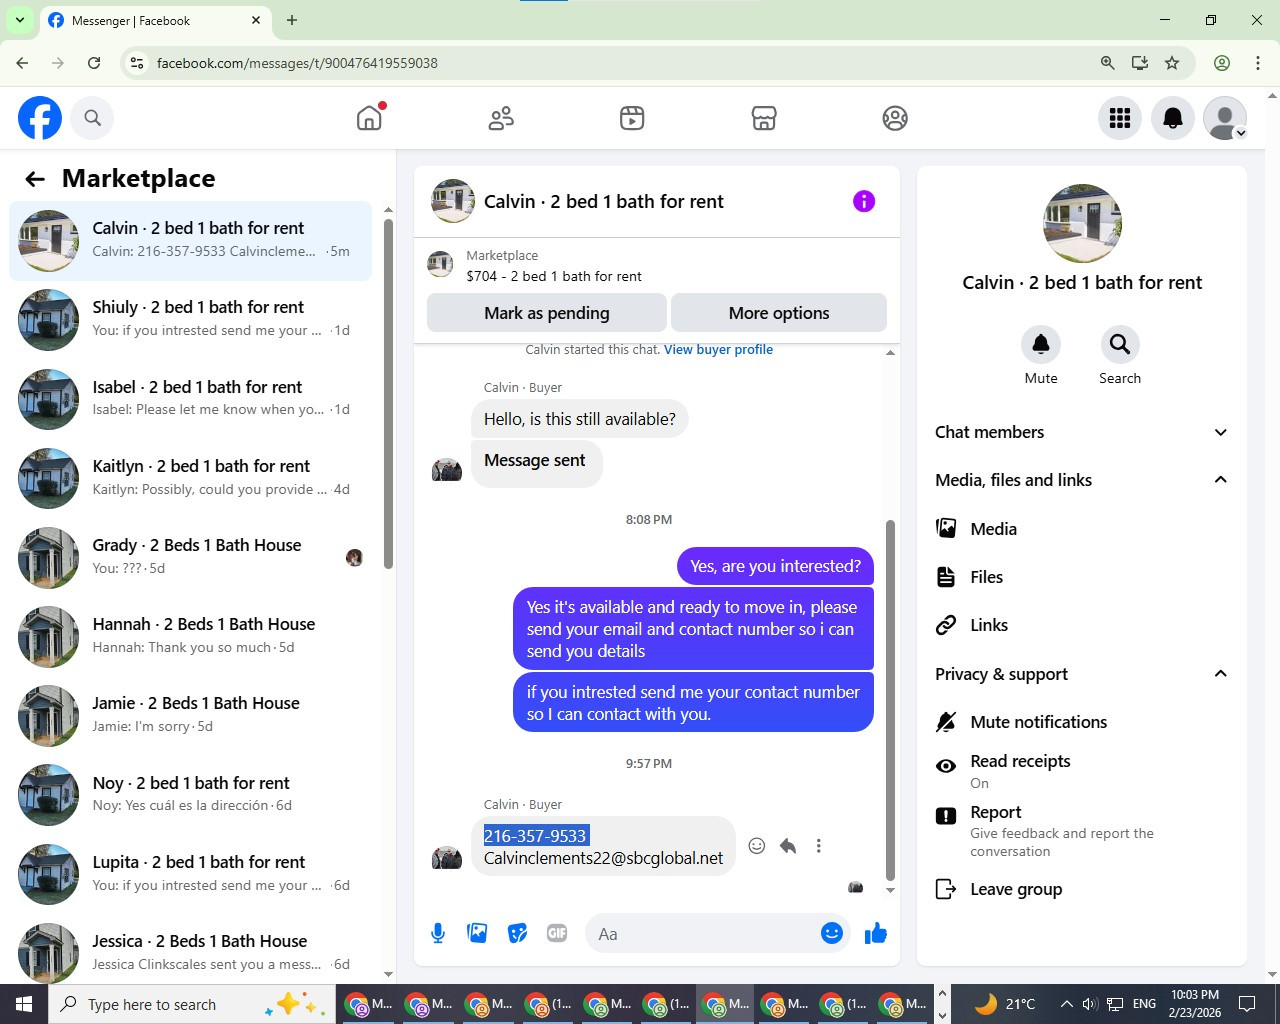Go to the Home feed icon
This screenshot has width=1280, height=1024.
pos(369,118)
